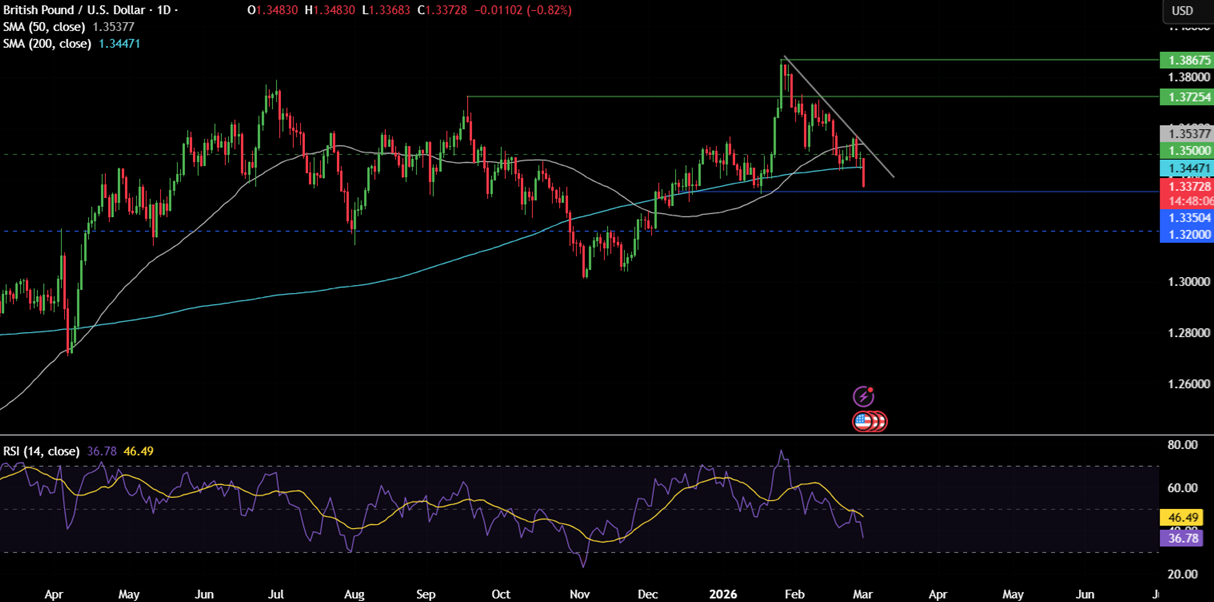The image size is (1214, 602).
Task: Click the purple lightning idea marker on the chart
Action: click(x=861, y=394)
